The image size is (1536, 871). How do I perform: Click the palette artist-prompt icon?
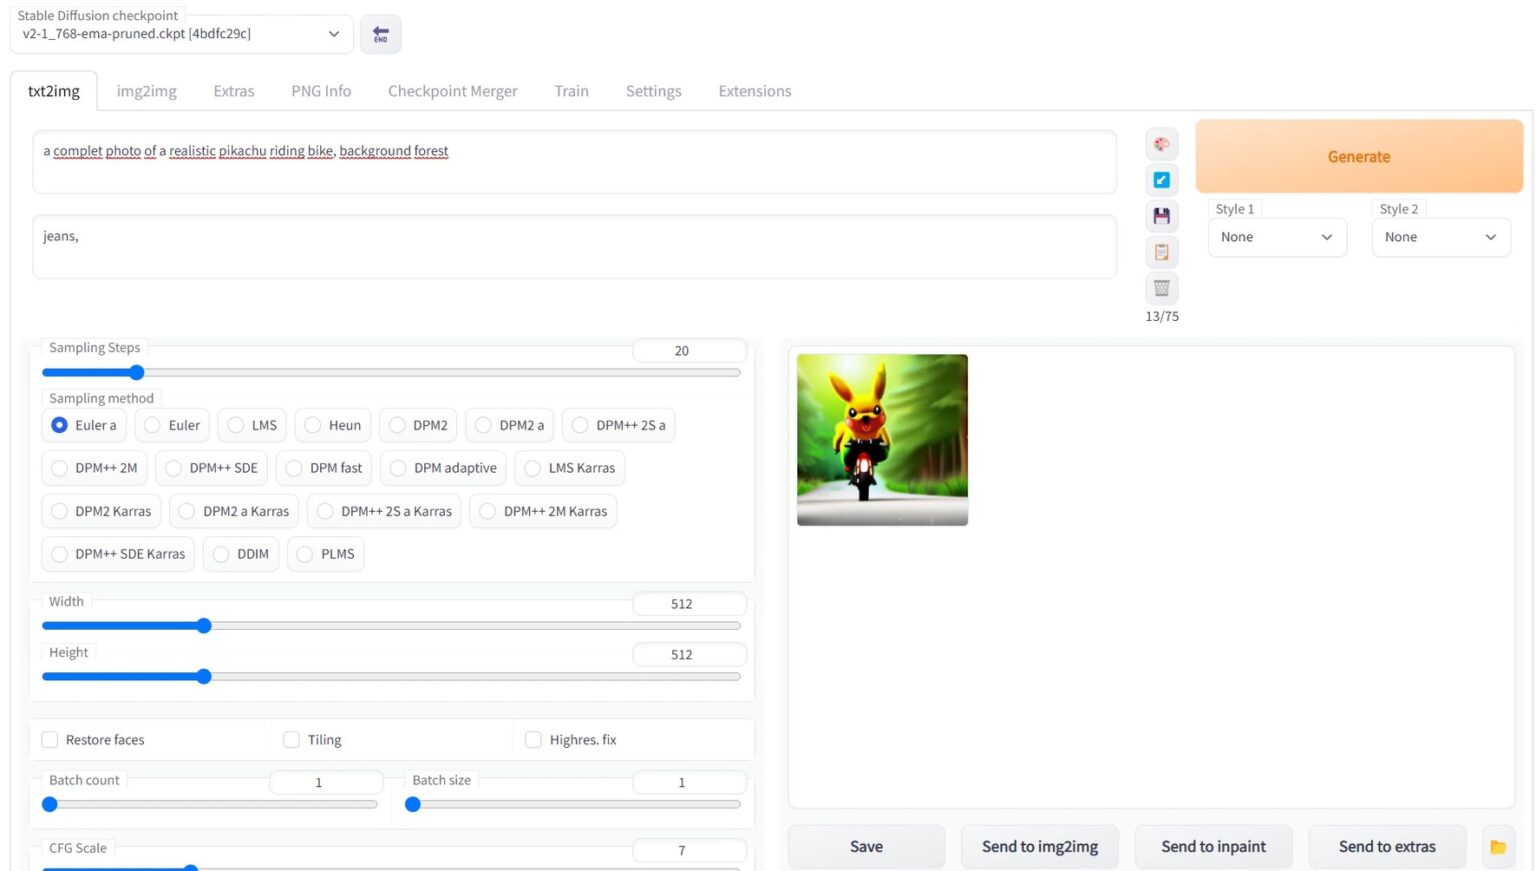point(1161,144)
